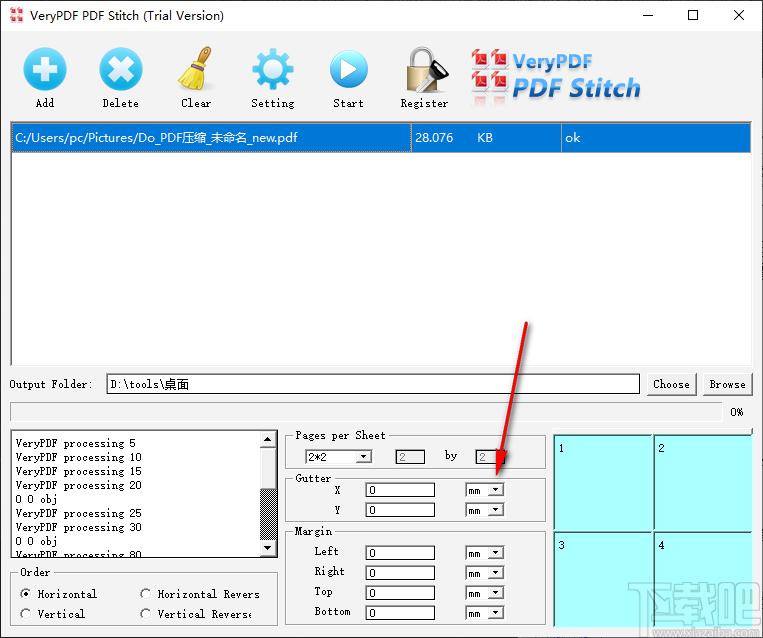Viewport: 763px width, 638px height.
Task: Open the Setting gear icon
Action: pyautogui.click(x=272, y=69)
